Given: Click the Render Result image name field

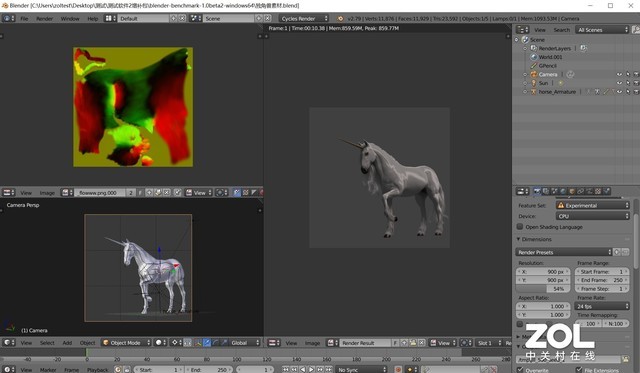Looking at the screenshot, I should click(366, 343).
